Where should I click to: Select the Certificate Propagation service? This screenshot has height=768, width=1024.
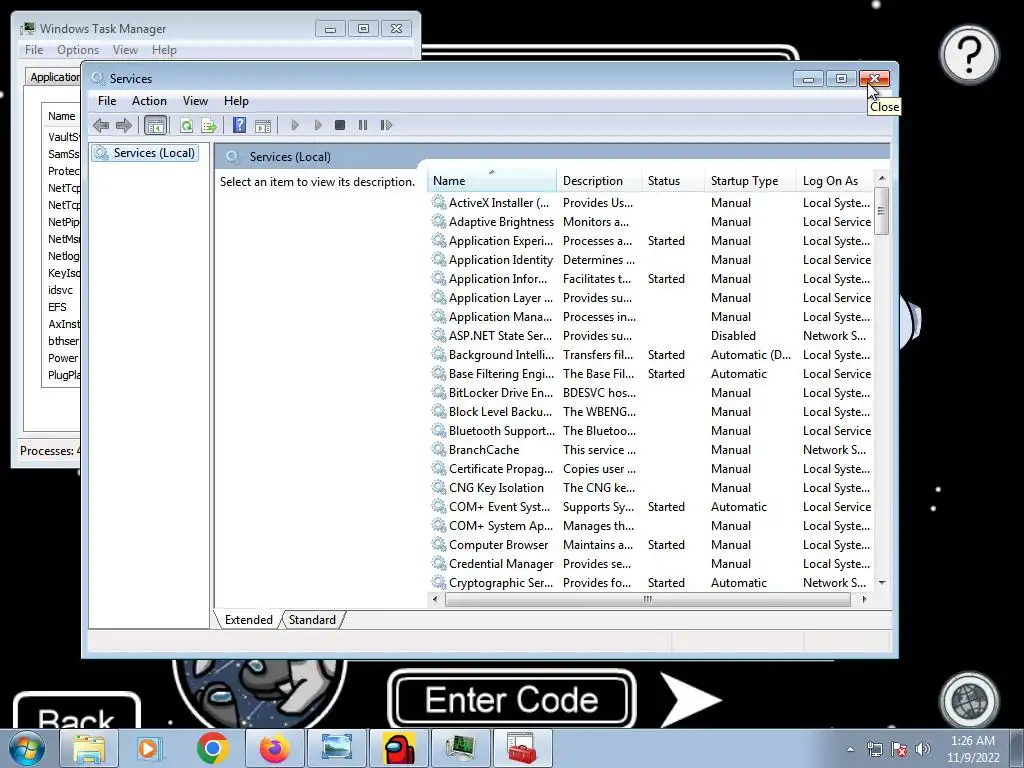[651, 468]
